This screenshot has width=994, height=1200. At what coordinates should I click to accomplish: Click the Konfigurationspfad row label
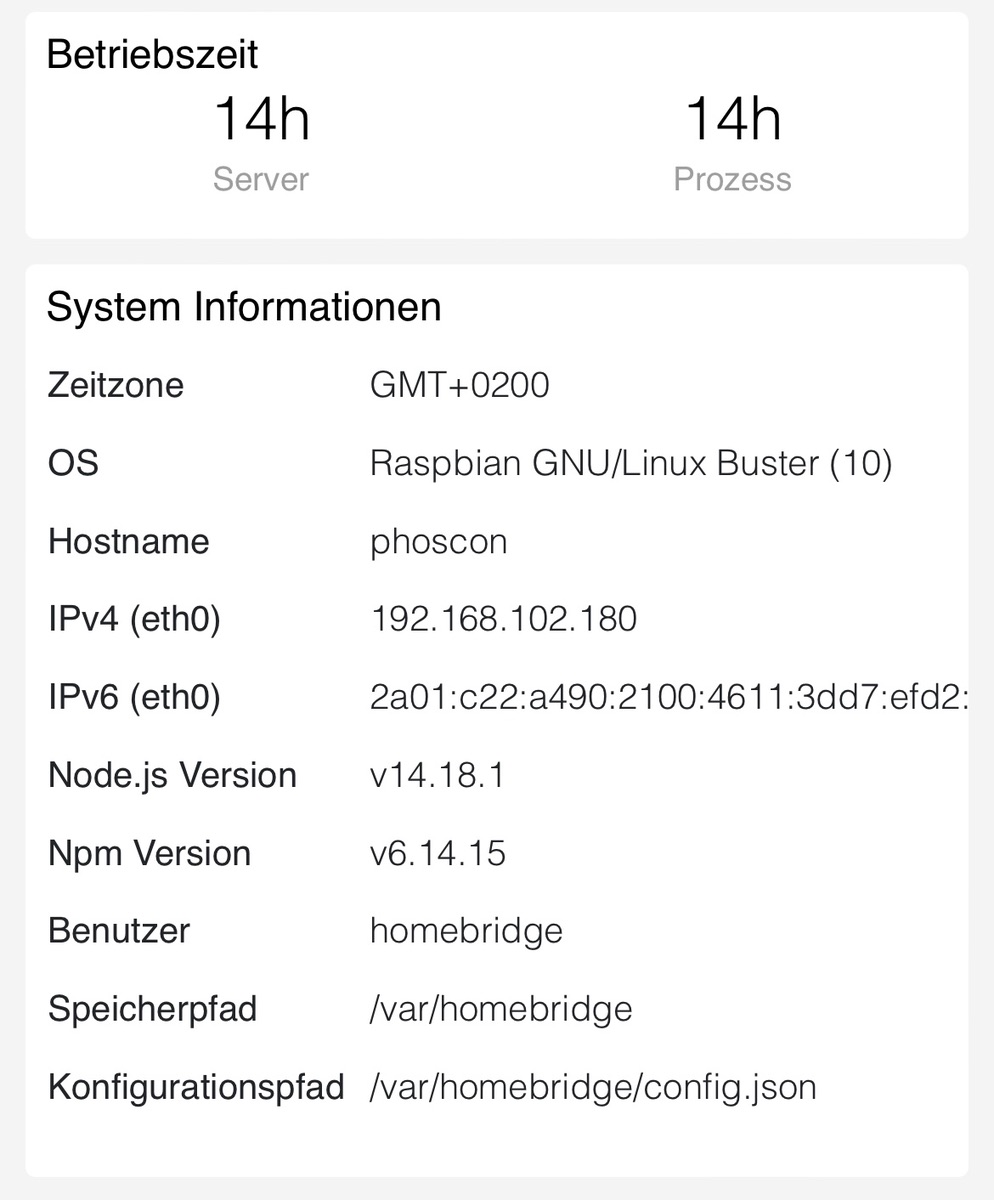click(x=196, y=1086)
